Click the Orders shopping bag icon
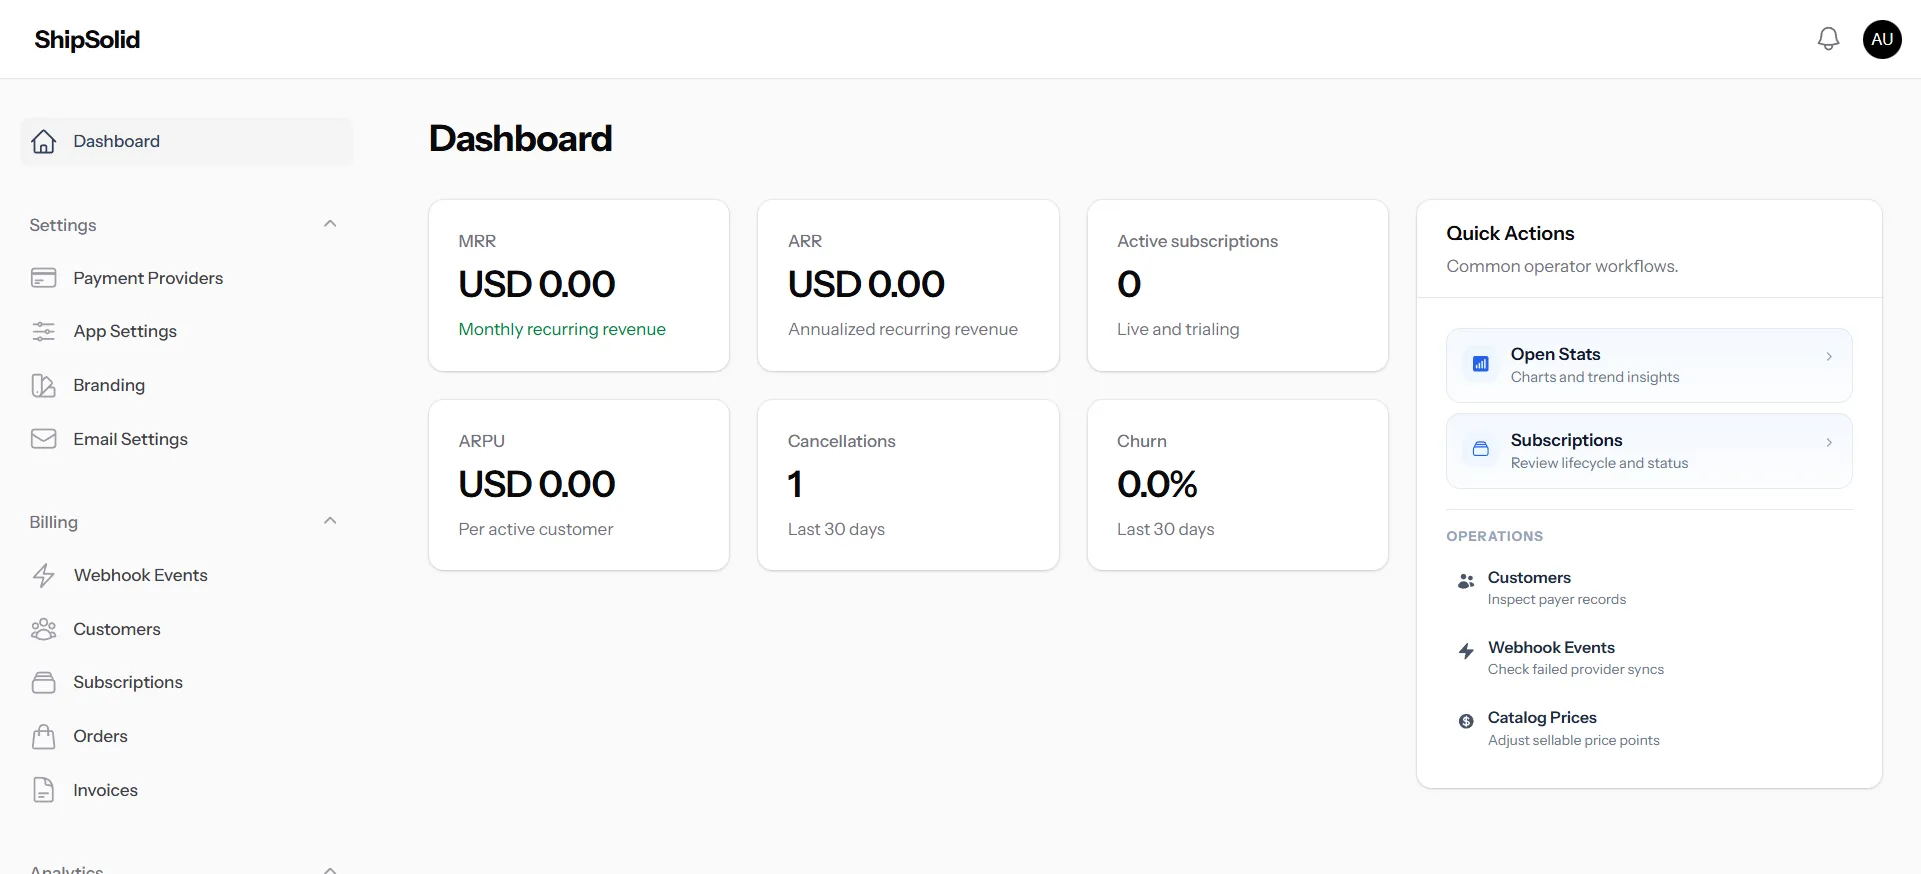 coord(43,737)
